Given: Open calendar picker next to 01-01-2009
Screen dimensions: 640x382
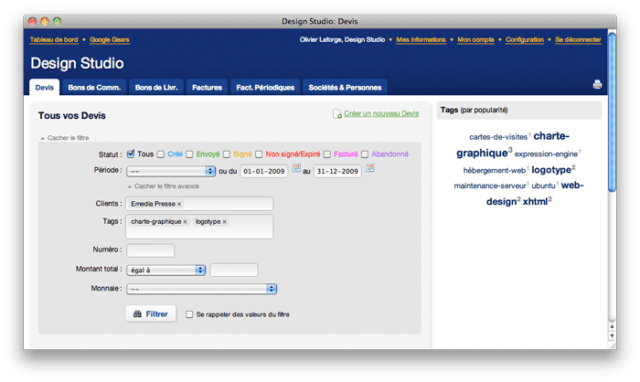Looking at the screenshot, I should point(297,168).
